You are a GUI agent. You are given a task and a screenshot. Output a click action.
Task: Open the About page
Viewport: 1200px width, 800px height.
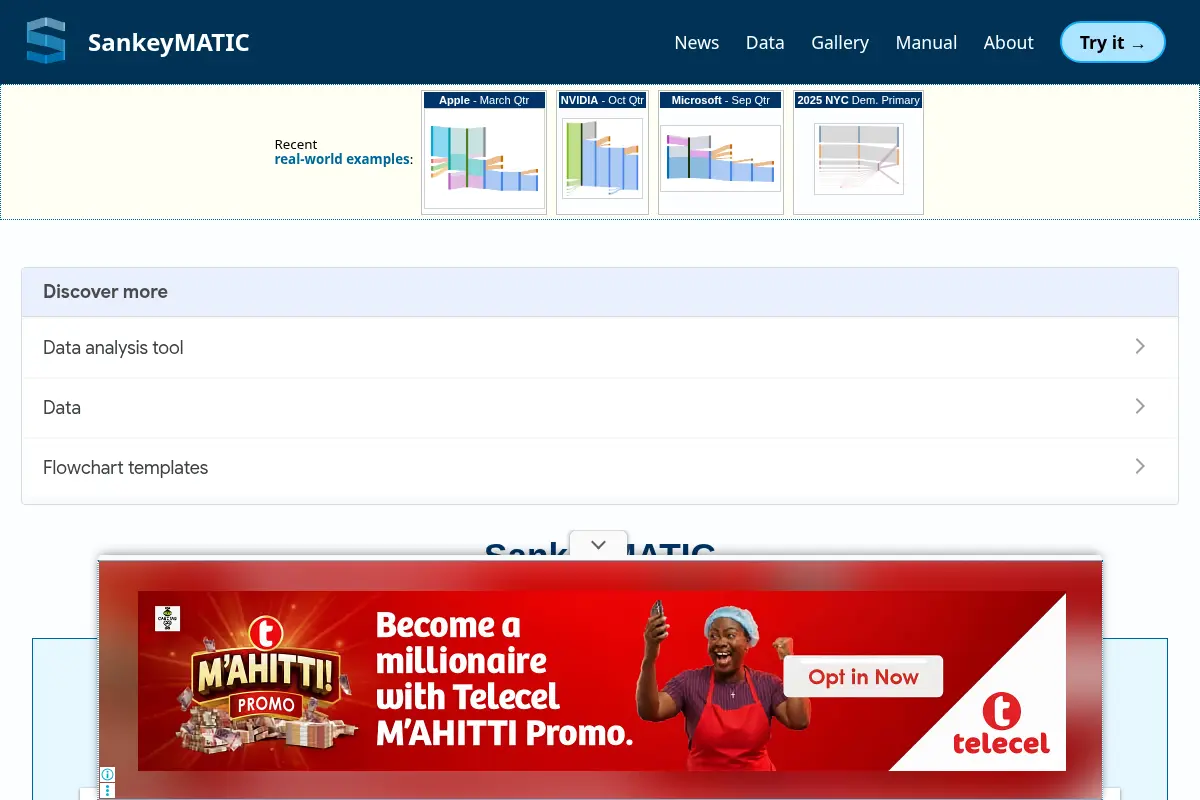(x=1008, y=43)
